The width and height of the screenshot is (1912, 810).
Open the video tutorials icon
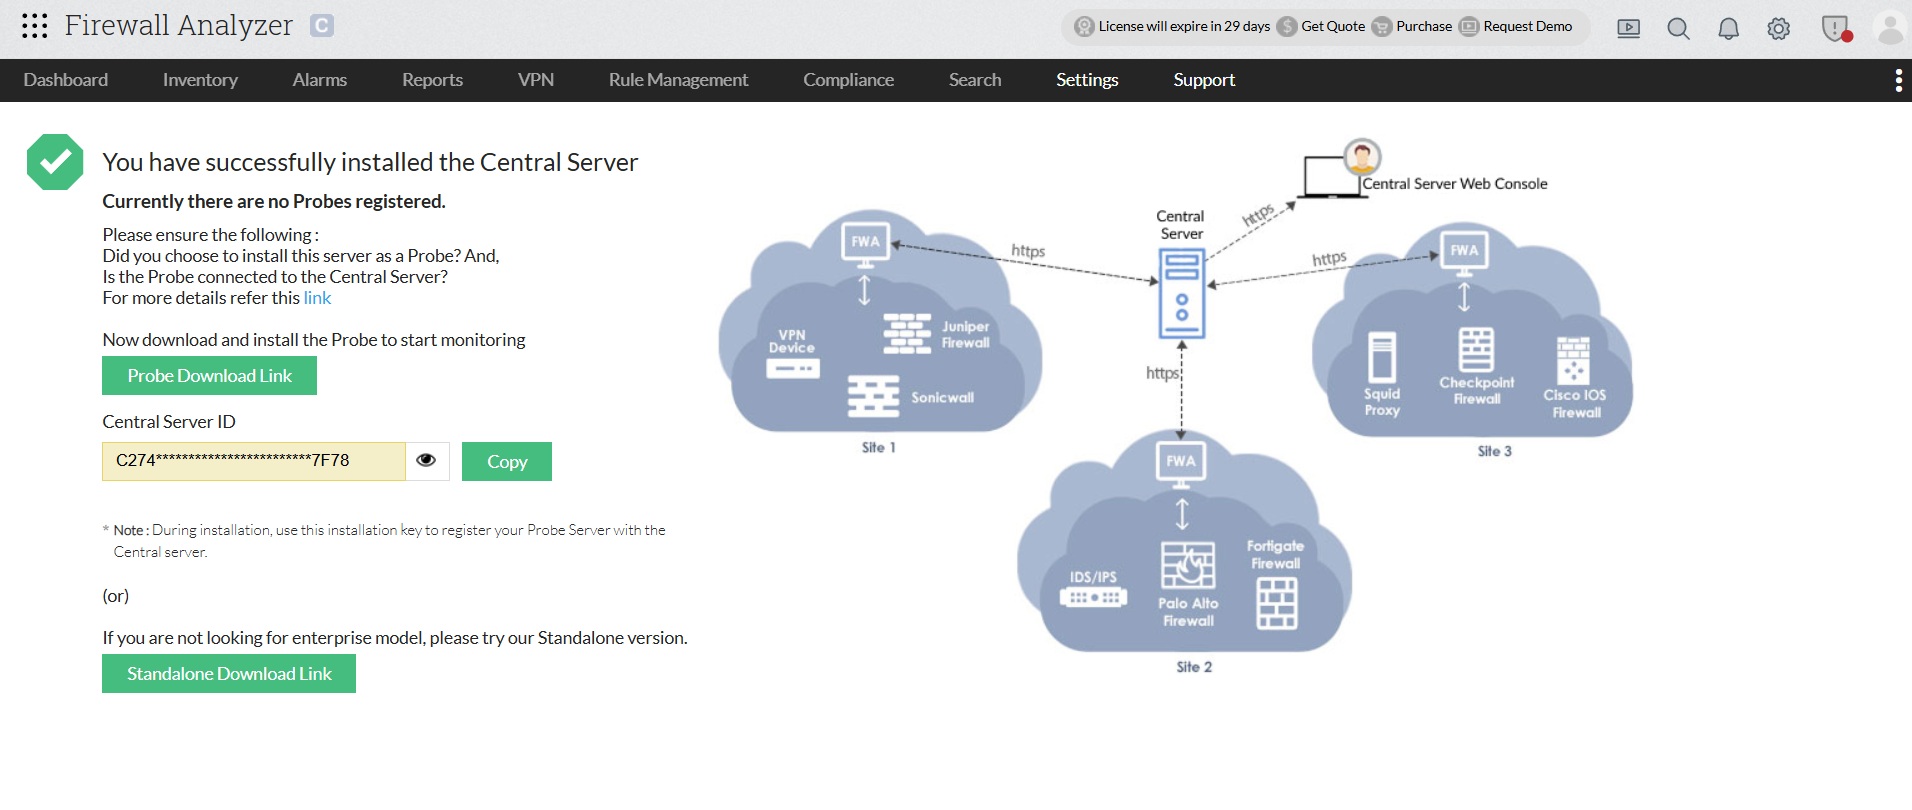pyautogui.click(x=1629, y=29)
